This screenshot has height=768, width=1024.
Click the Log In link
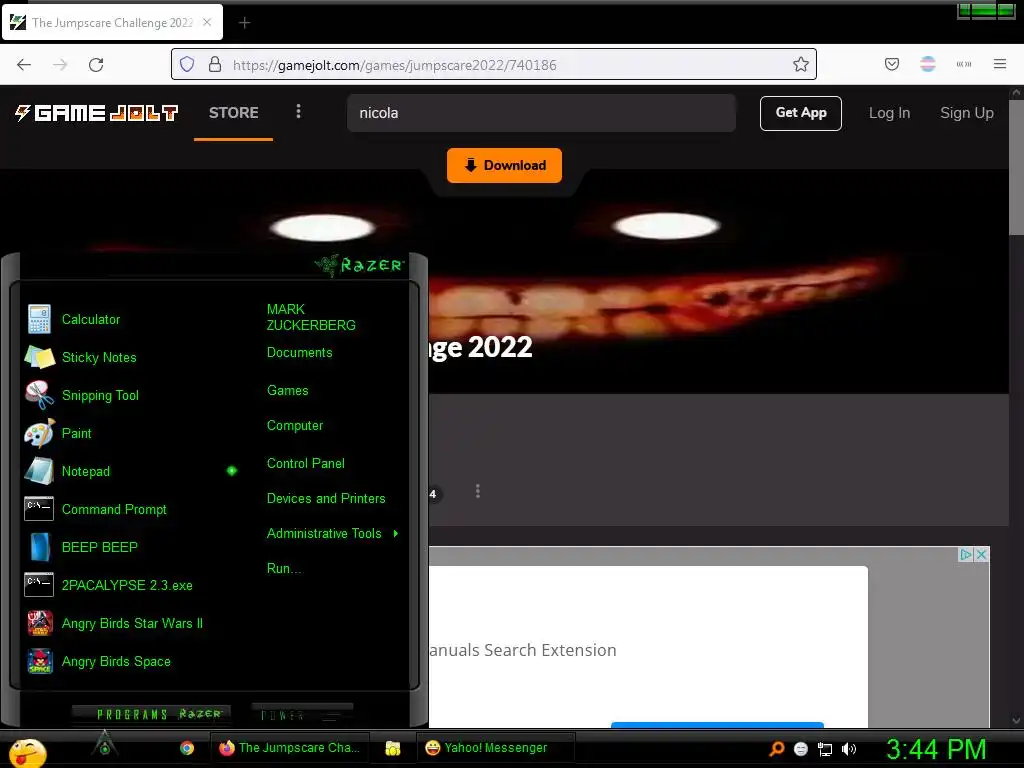point(889,113)
